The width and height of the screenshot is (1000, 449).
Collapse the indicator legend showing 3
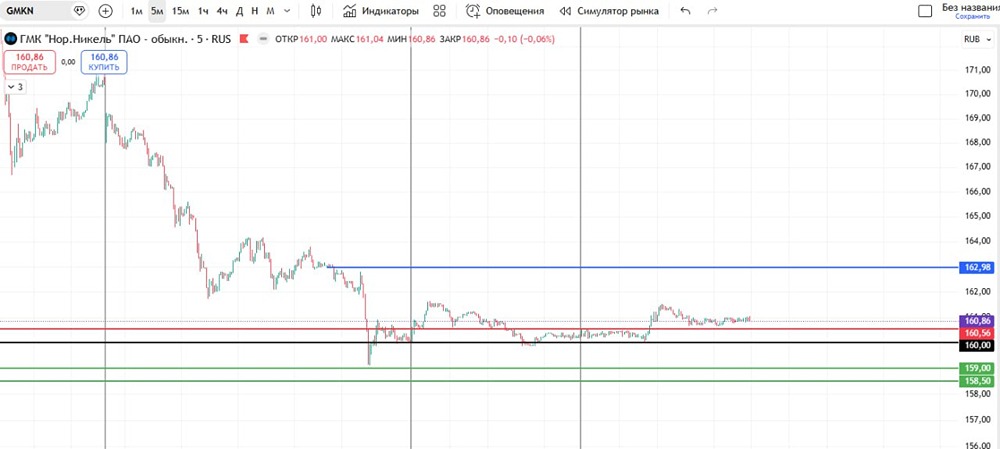click(16, 87)
